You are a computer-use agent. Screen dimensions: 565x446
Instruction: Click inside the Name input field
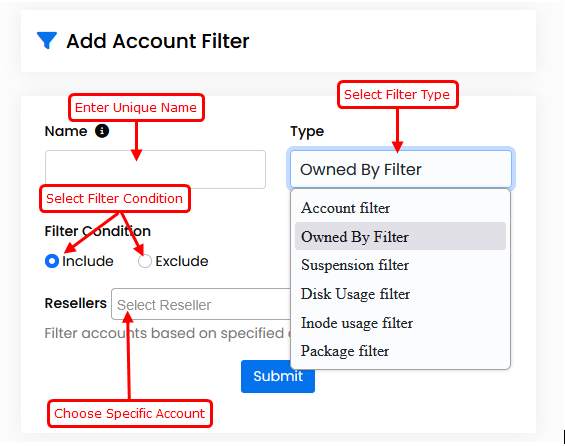point(155,169)
